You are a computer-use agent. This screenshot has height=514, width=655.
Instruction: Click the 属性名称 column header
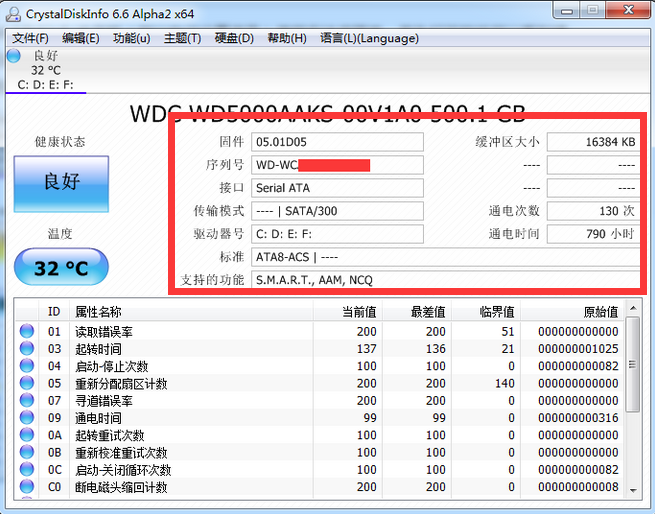[x=191, y=312]
